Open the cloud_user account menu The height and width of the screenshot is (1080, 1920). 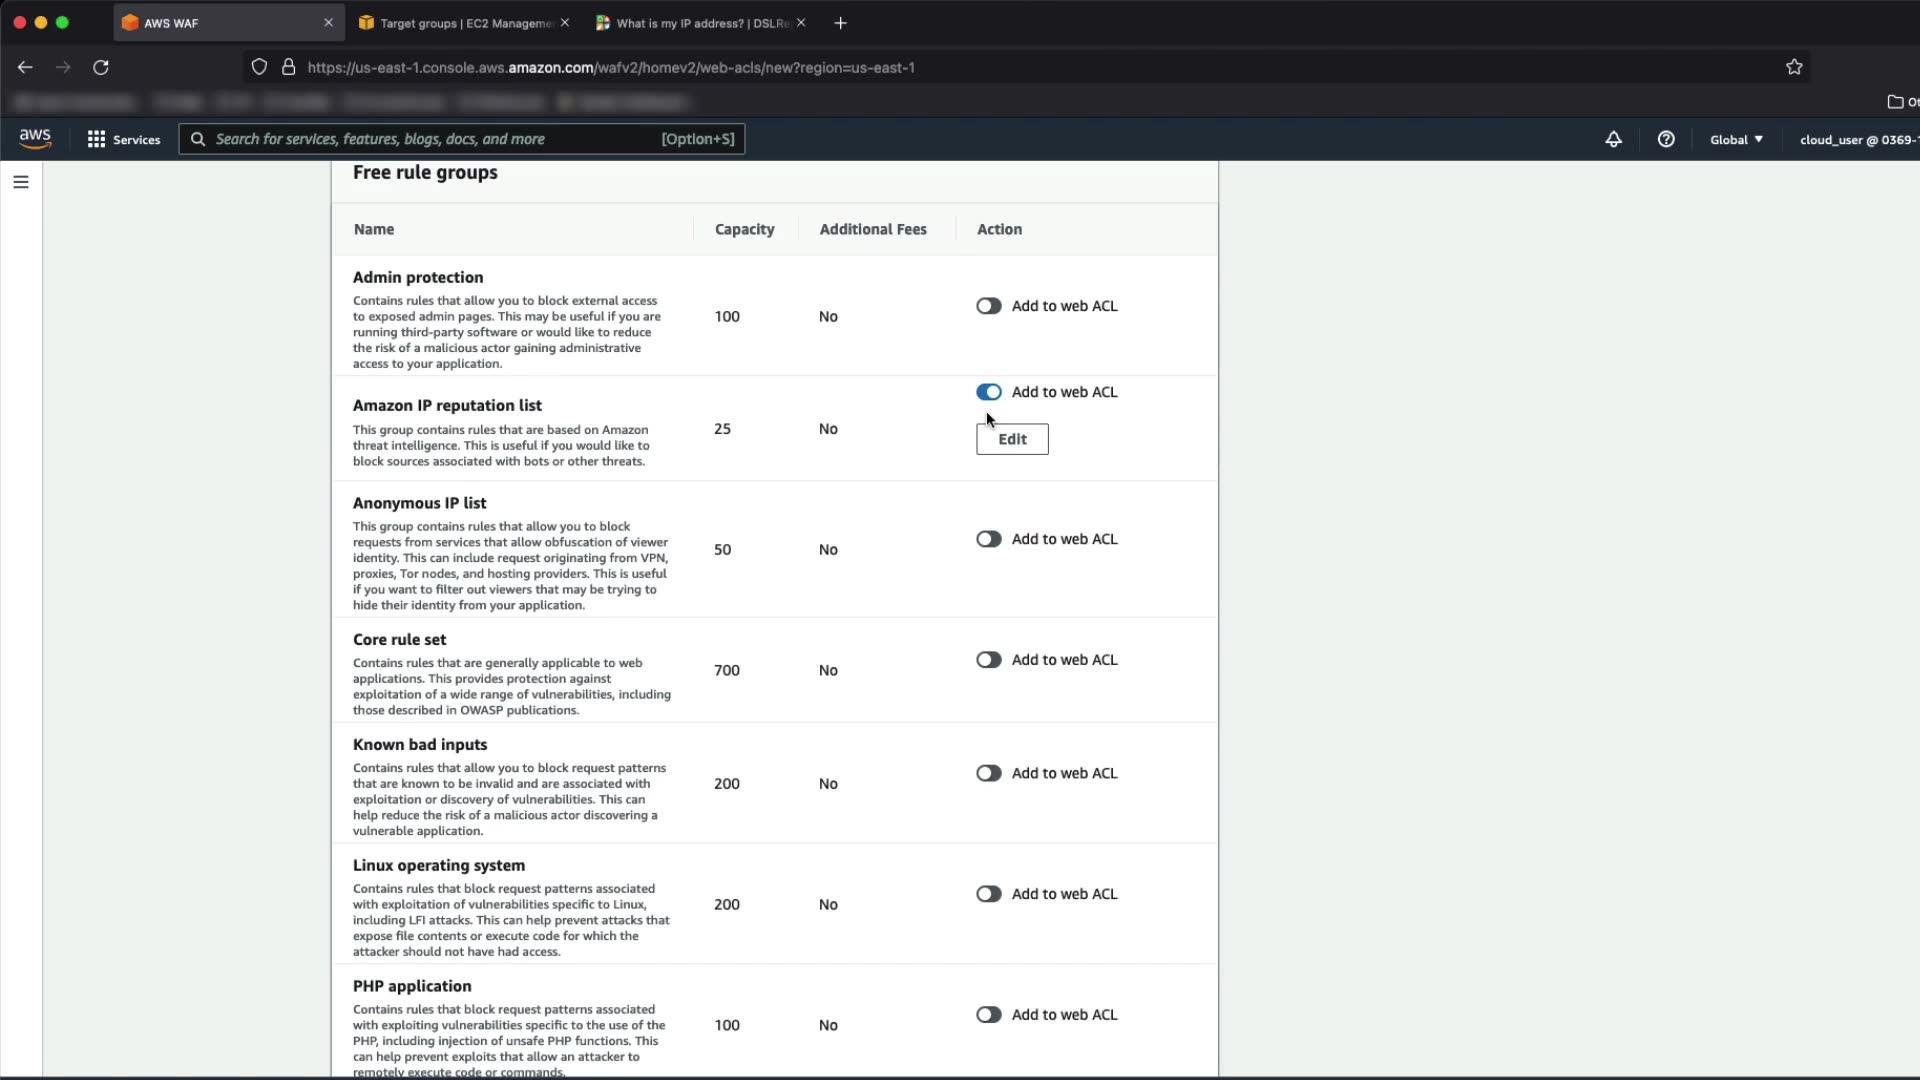pyautogui.click(x=1857, y=140)
